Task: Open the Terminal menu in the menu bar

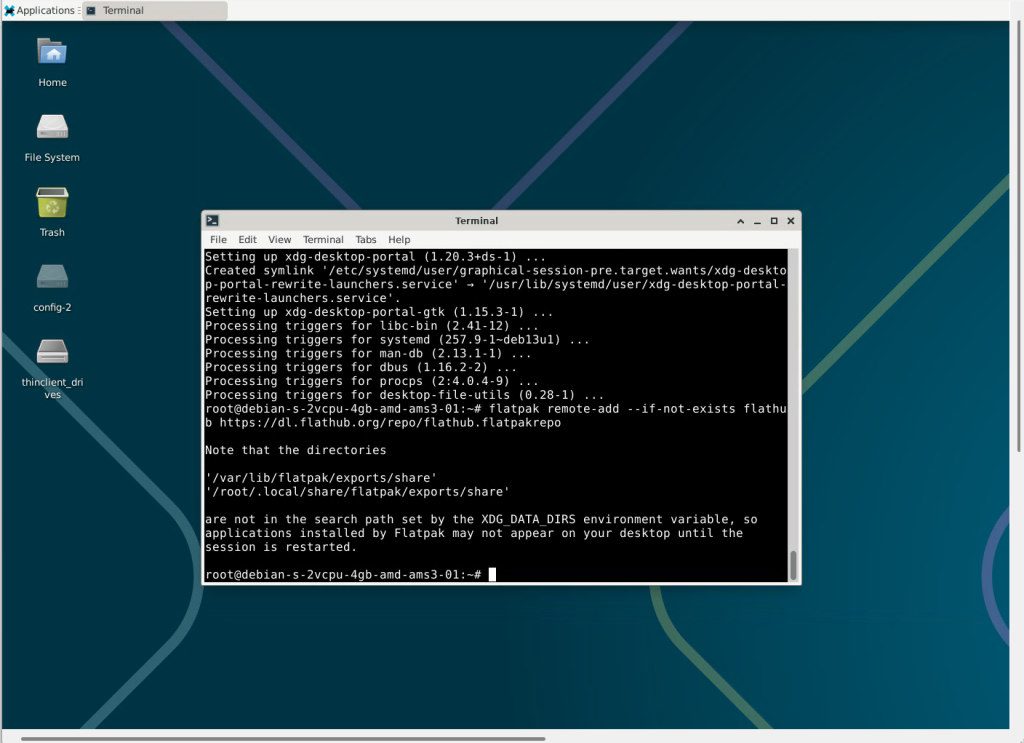Action: point(323,240)
